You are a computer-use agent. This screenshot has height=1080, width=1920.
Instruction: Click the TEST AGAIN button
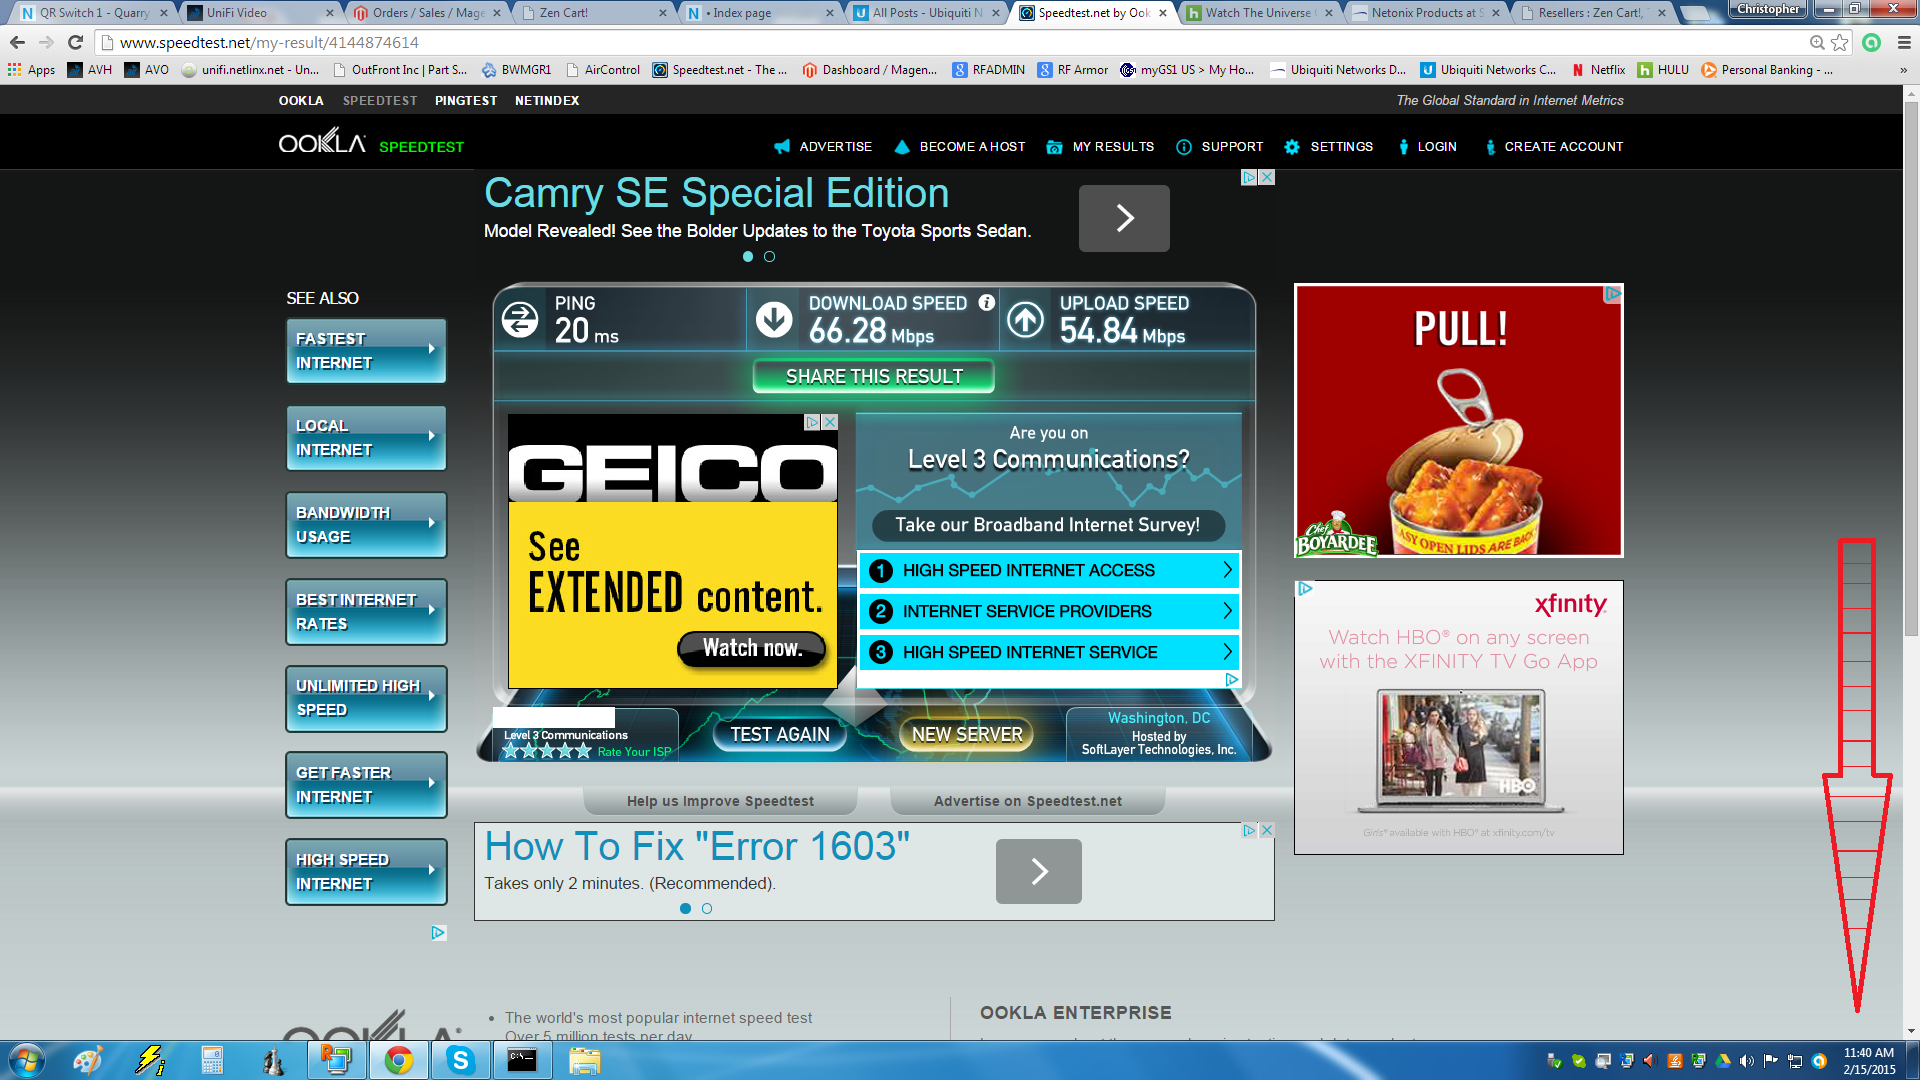coord(780,734)
